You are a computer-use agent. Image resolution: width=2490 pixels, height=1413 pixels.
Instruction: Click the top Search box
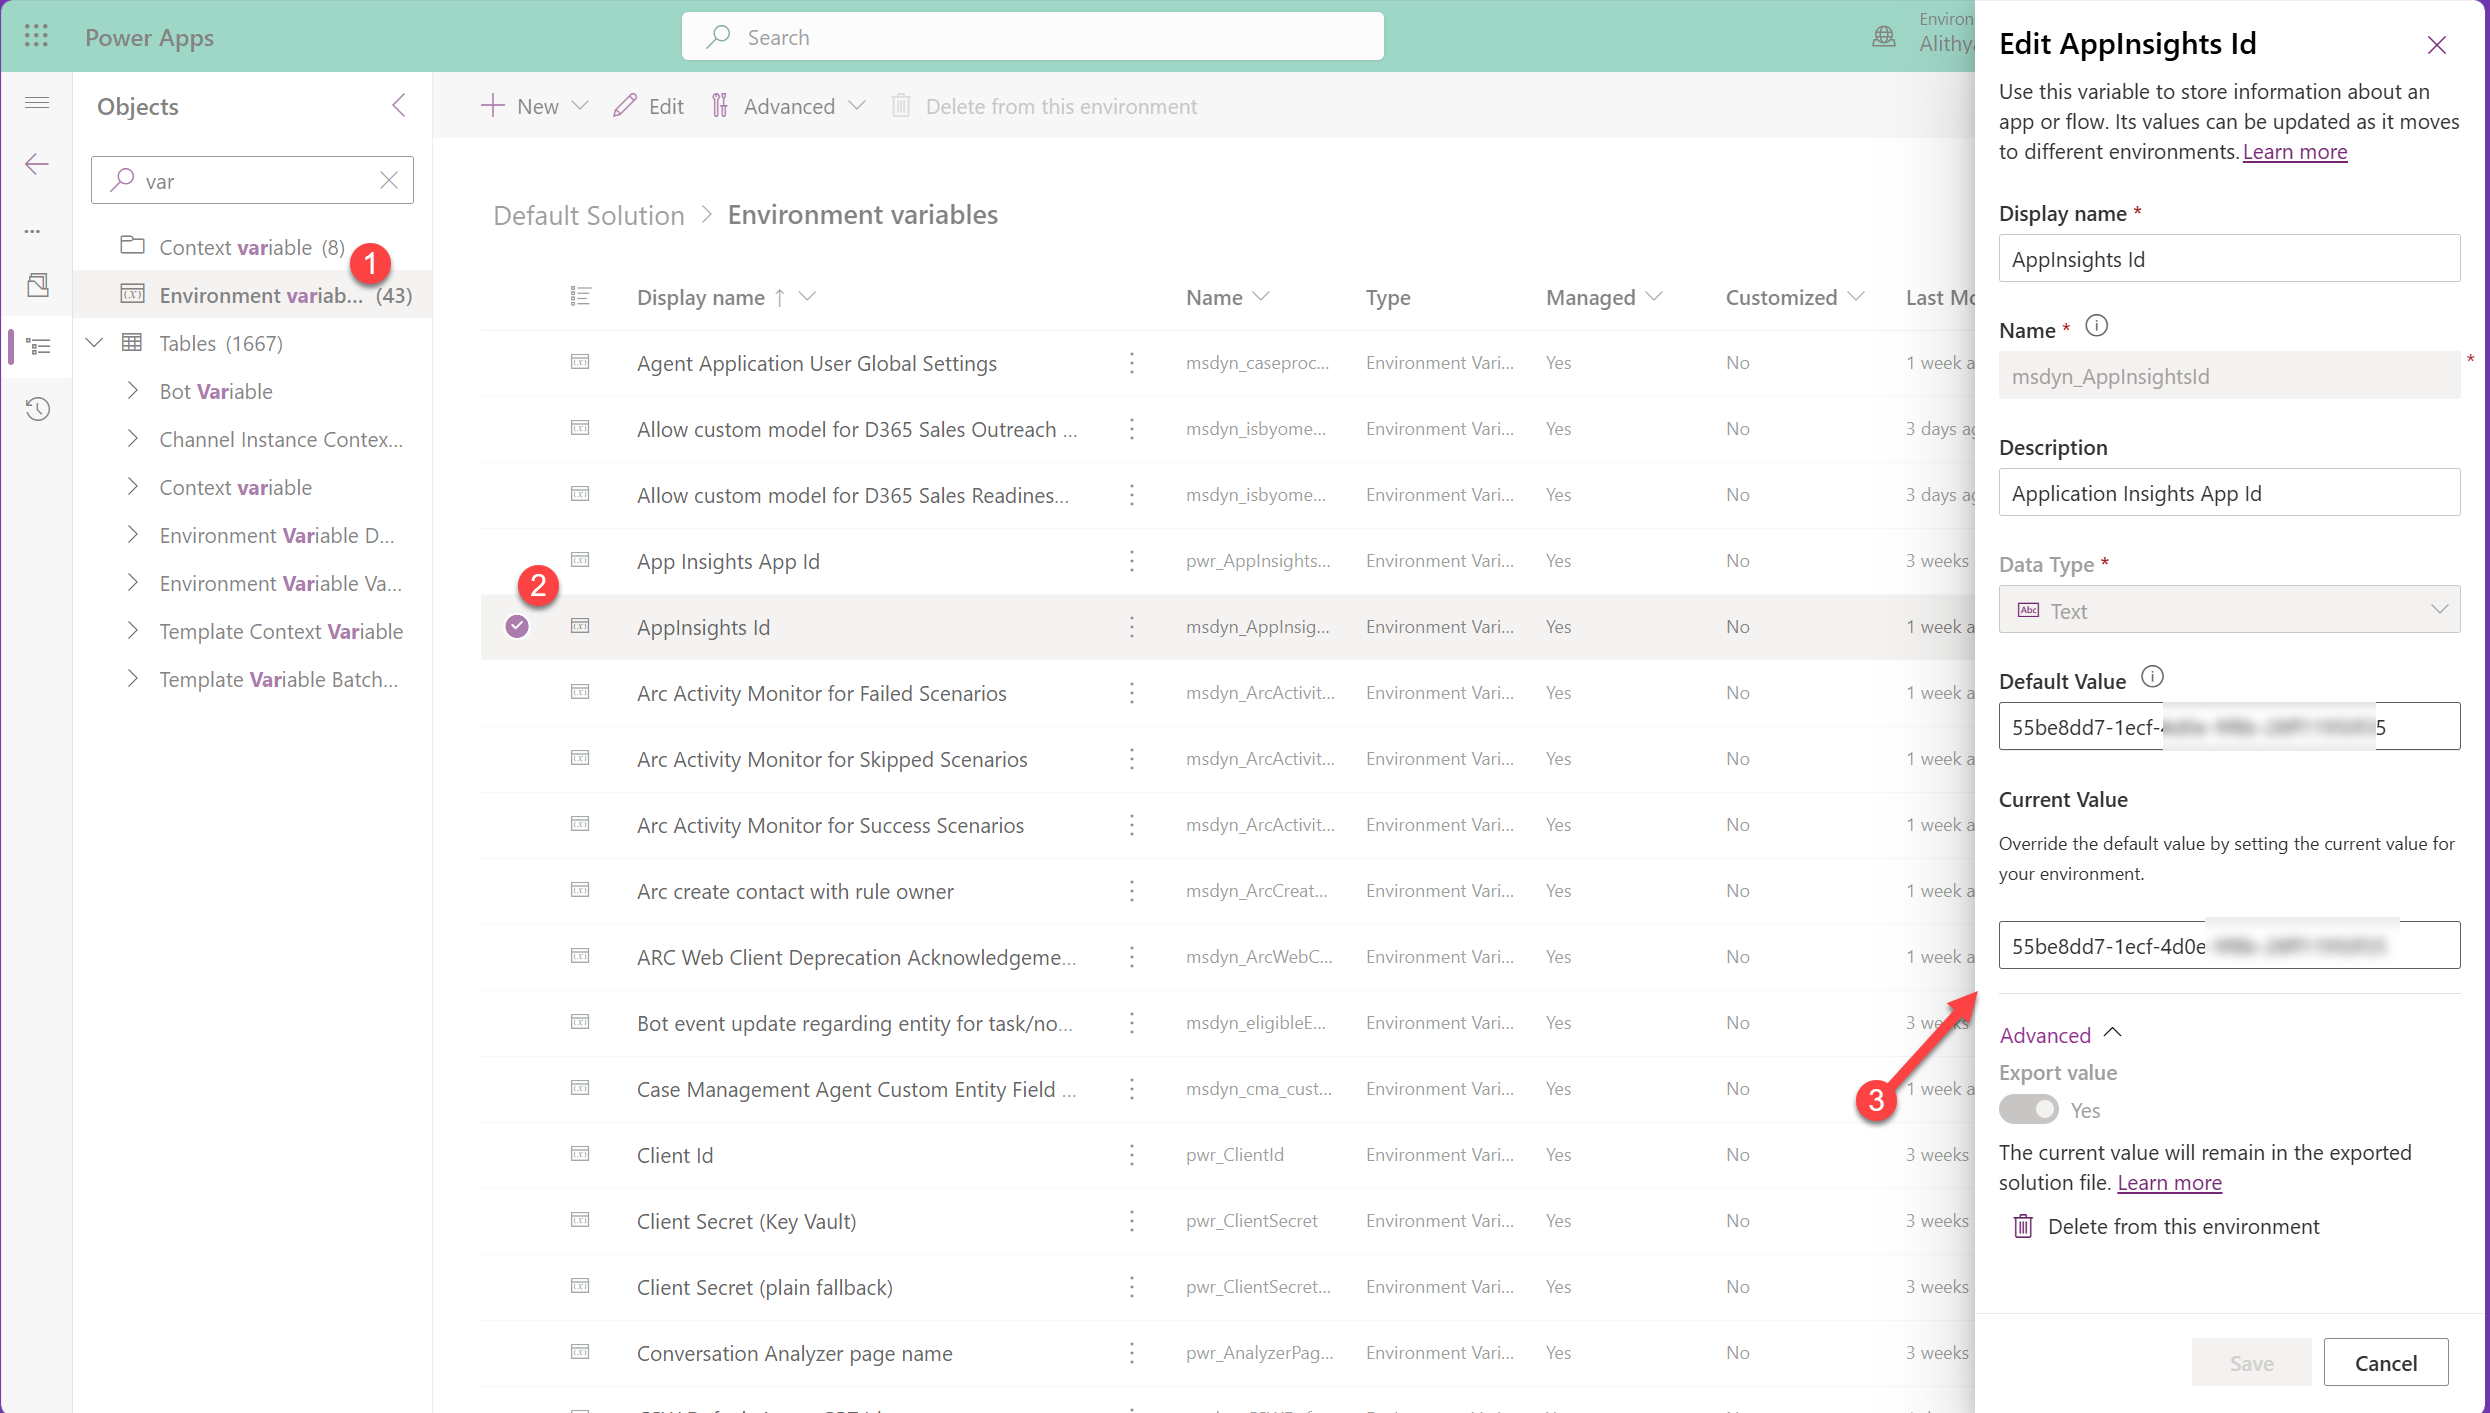click(x=1032, y=37)
